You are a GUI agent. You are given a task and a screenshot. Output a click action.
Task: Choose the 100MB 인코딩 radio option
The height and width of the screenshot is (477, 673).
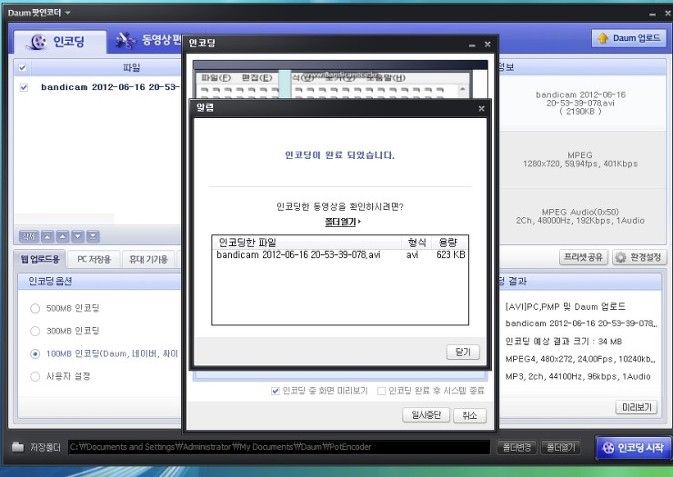pyautogui.click(x=35, y=354)
